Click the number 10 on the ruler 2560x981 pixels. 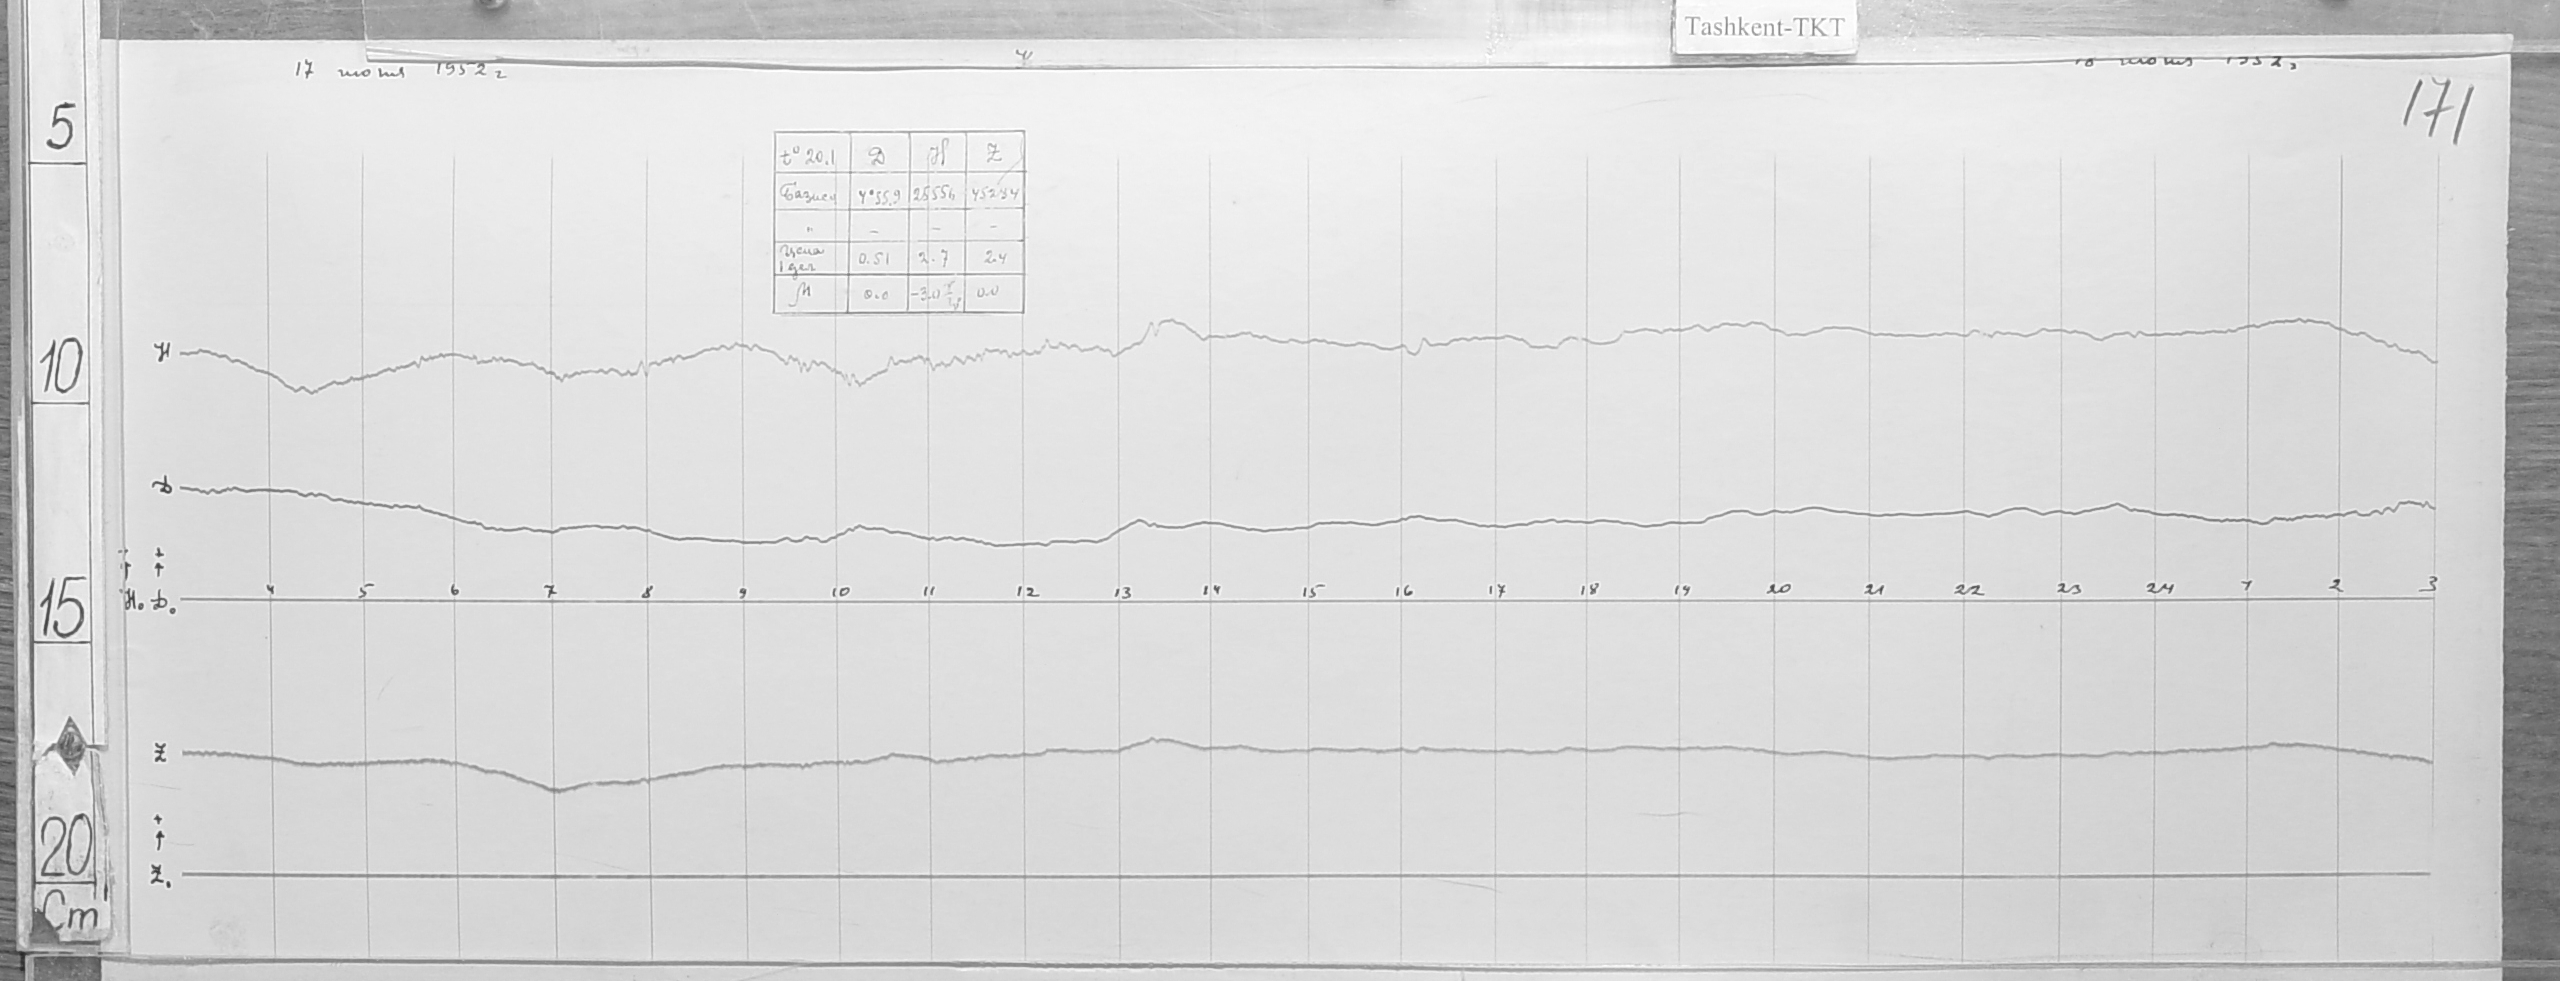(x=62, y=370)
